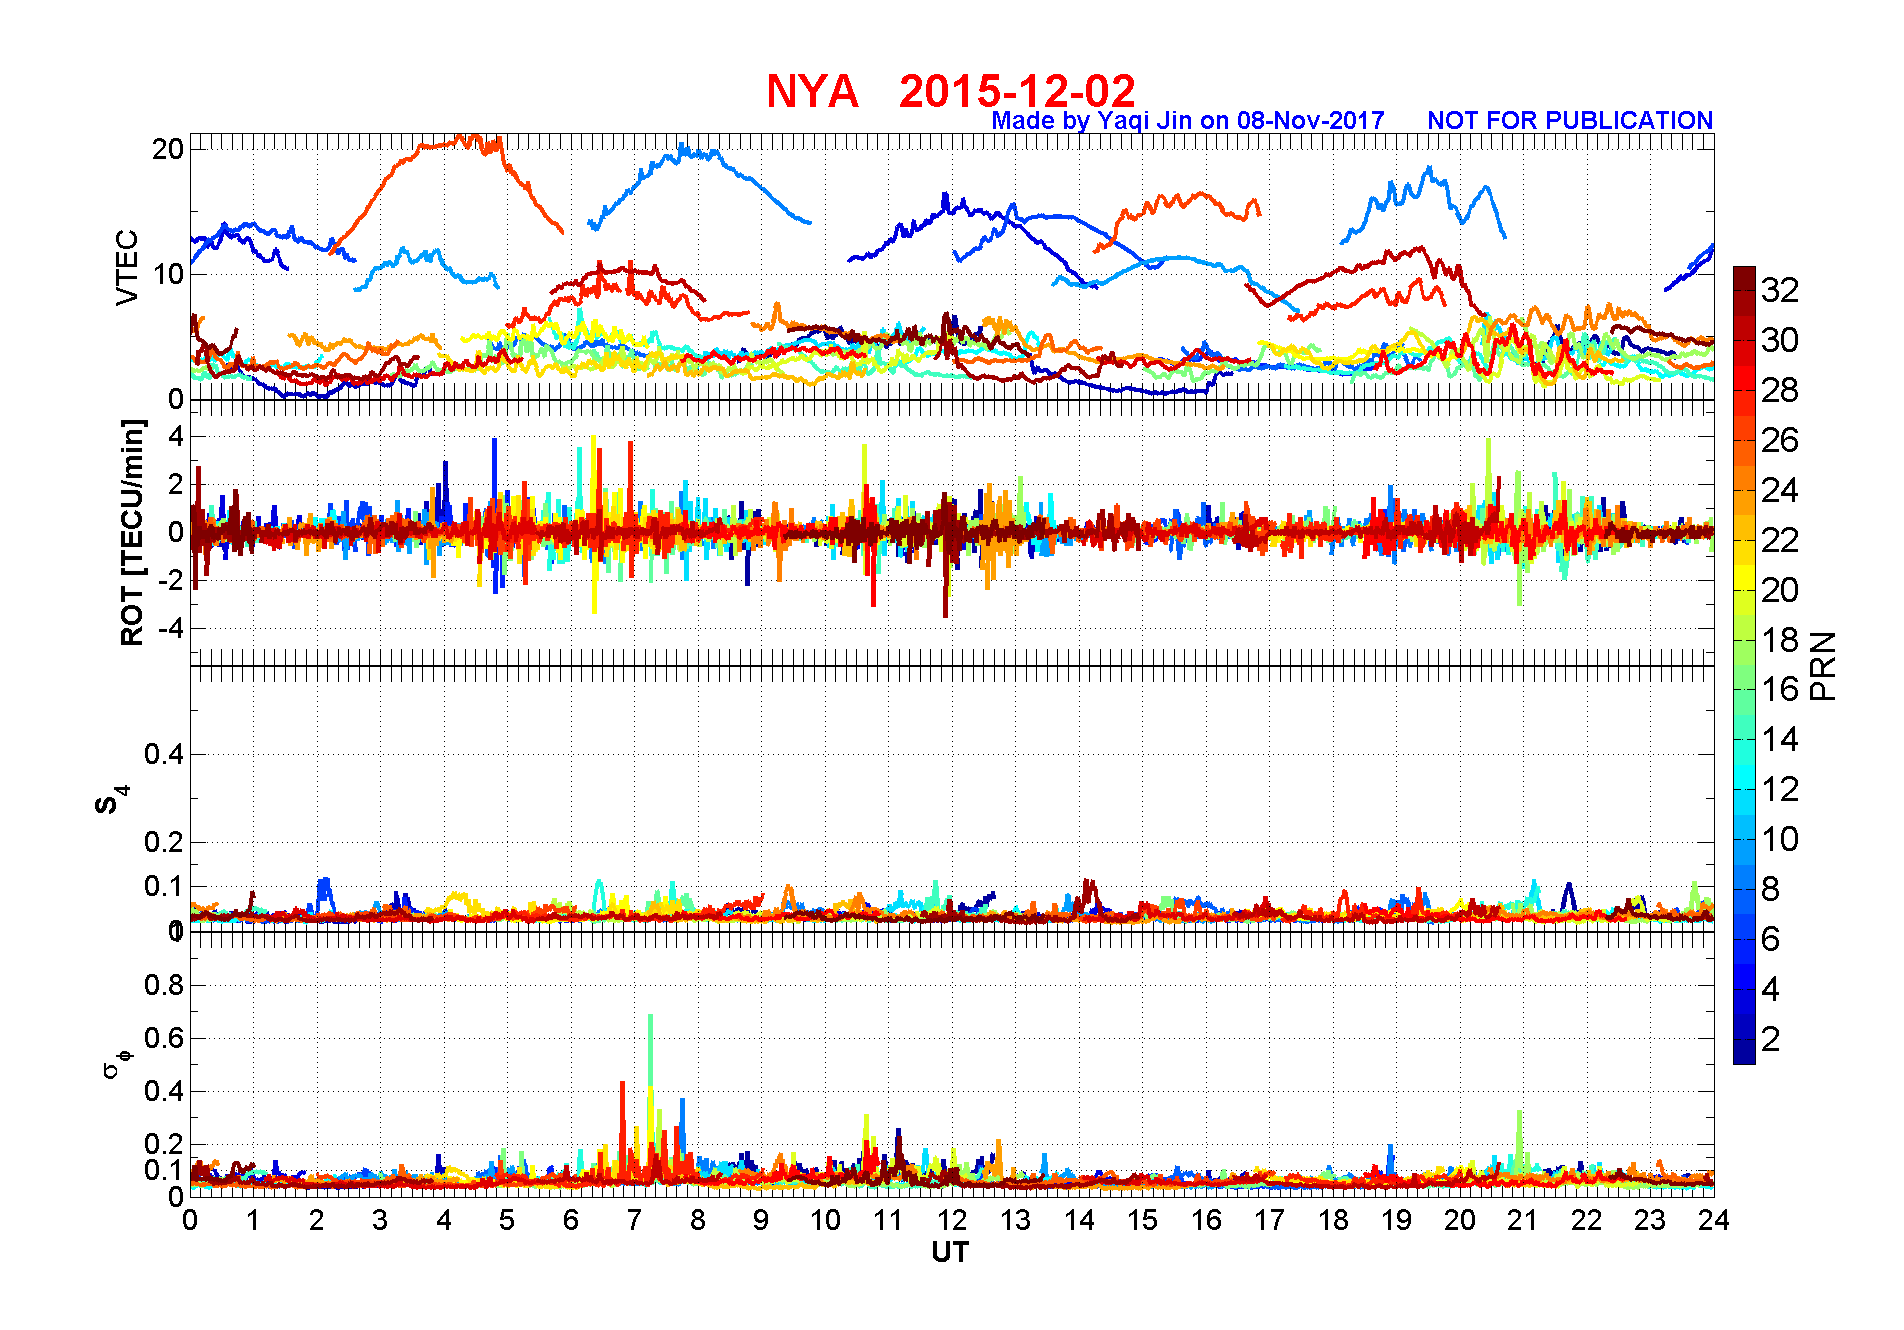
Task: Click colorbar tick label 26
Action: (1780, 440)
